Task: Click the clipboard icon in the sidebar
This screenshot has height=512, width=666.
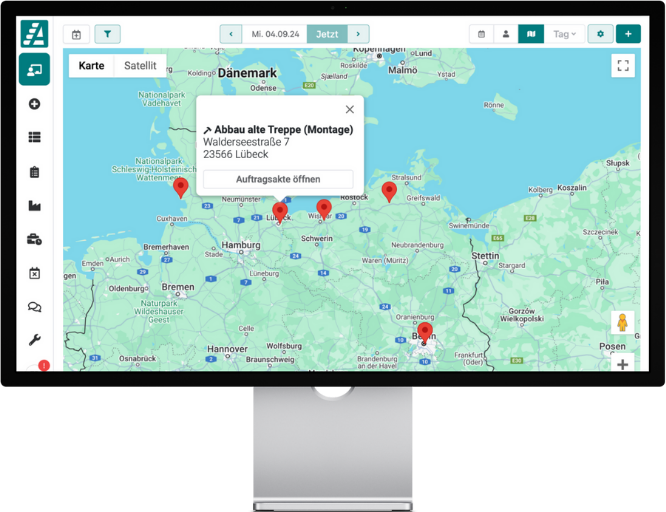Action: (34, 172)
